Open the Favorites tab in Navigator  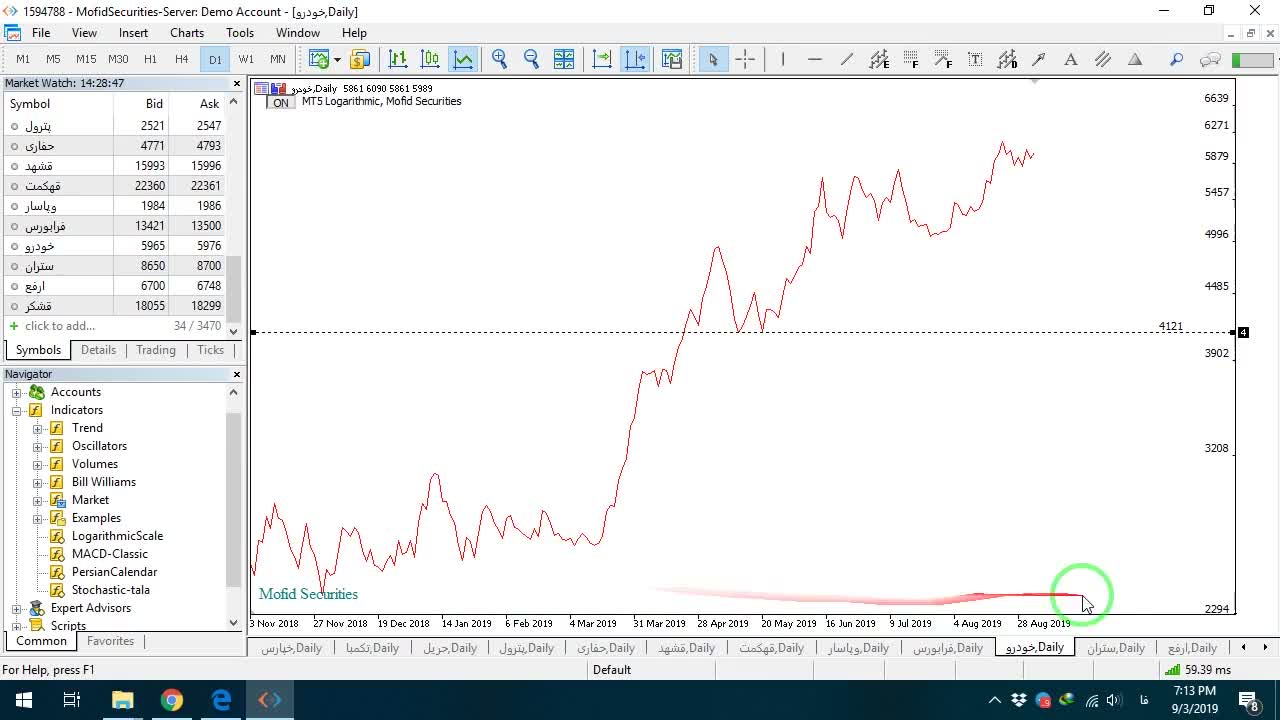pyautogui.click(x=110, y=641)
